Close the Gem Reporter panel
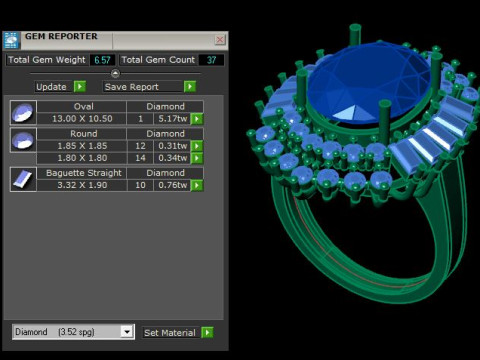Viewport: 480px width, 360px height. 220,40
